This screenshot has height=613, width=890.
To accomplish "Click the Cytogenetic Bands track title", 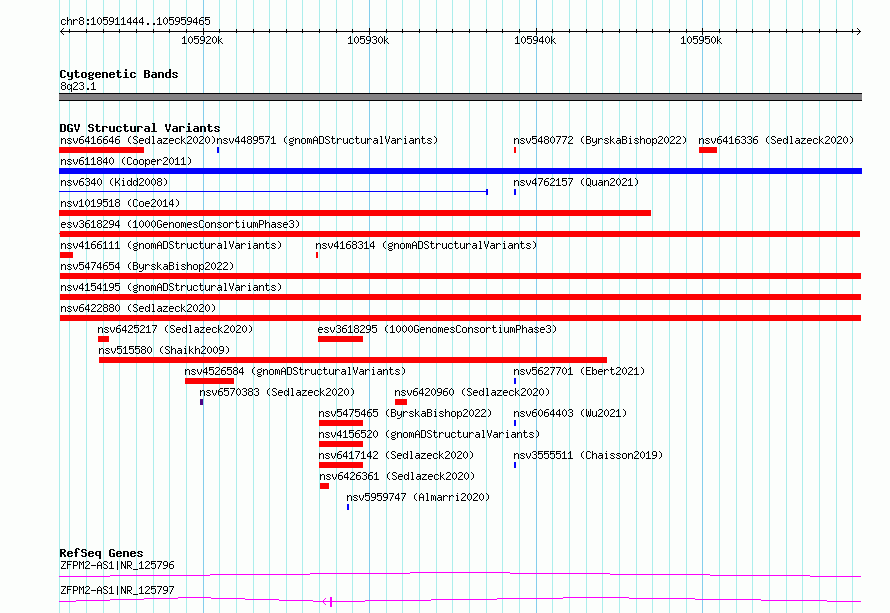I will point(119,74).
